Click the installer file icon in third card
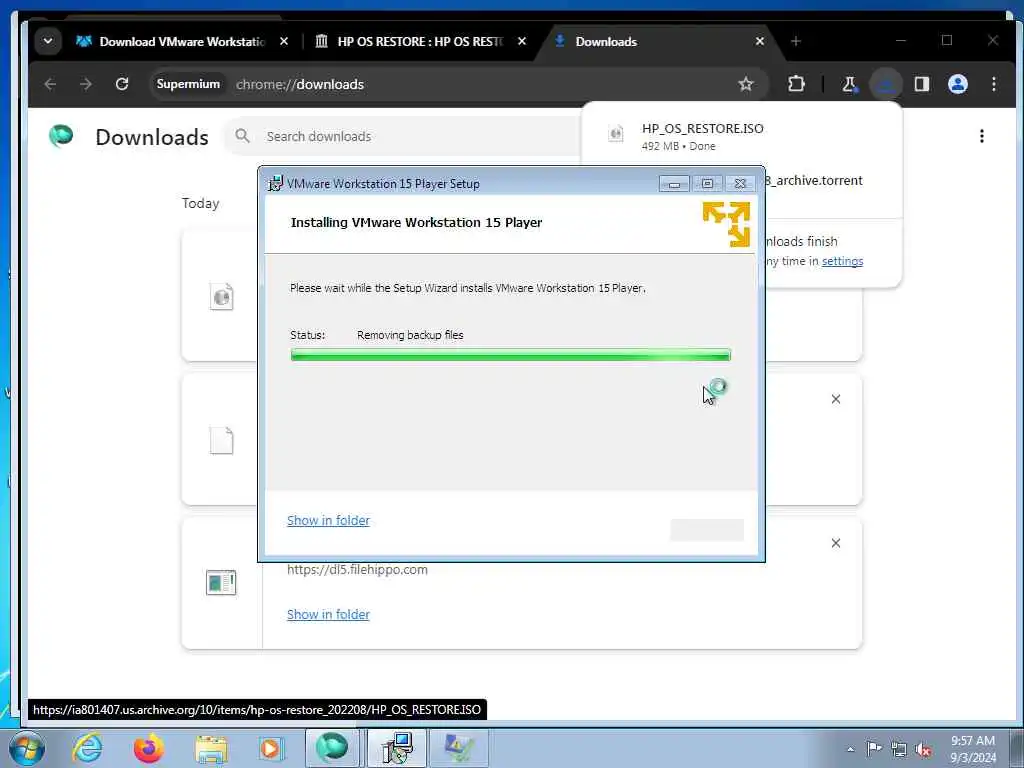This screenshot has height=768, width=1024. (221, 583)
